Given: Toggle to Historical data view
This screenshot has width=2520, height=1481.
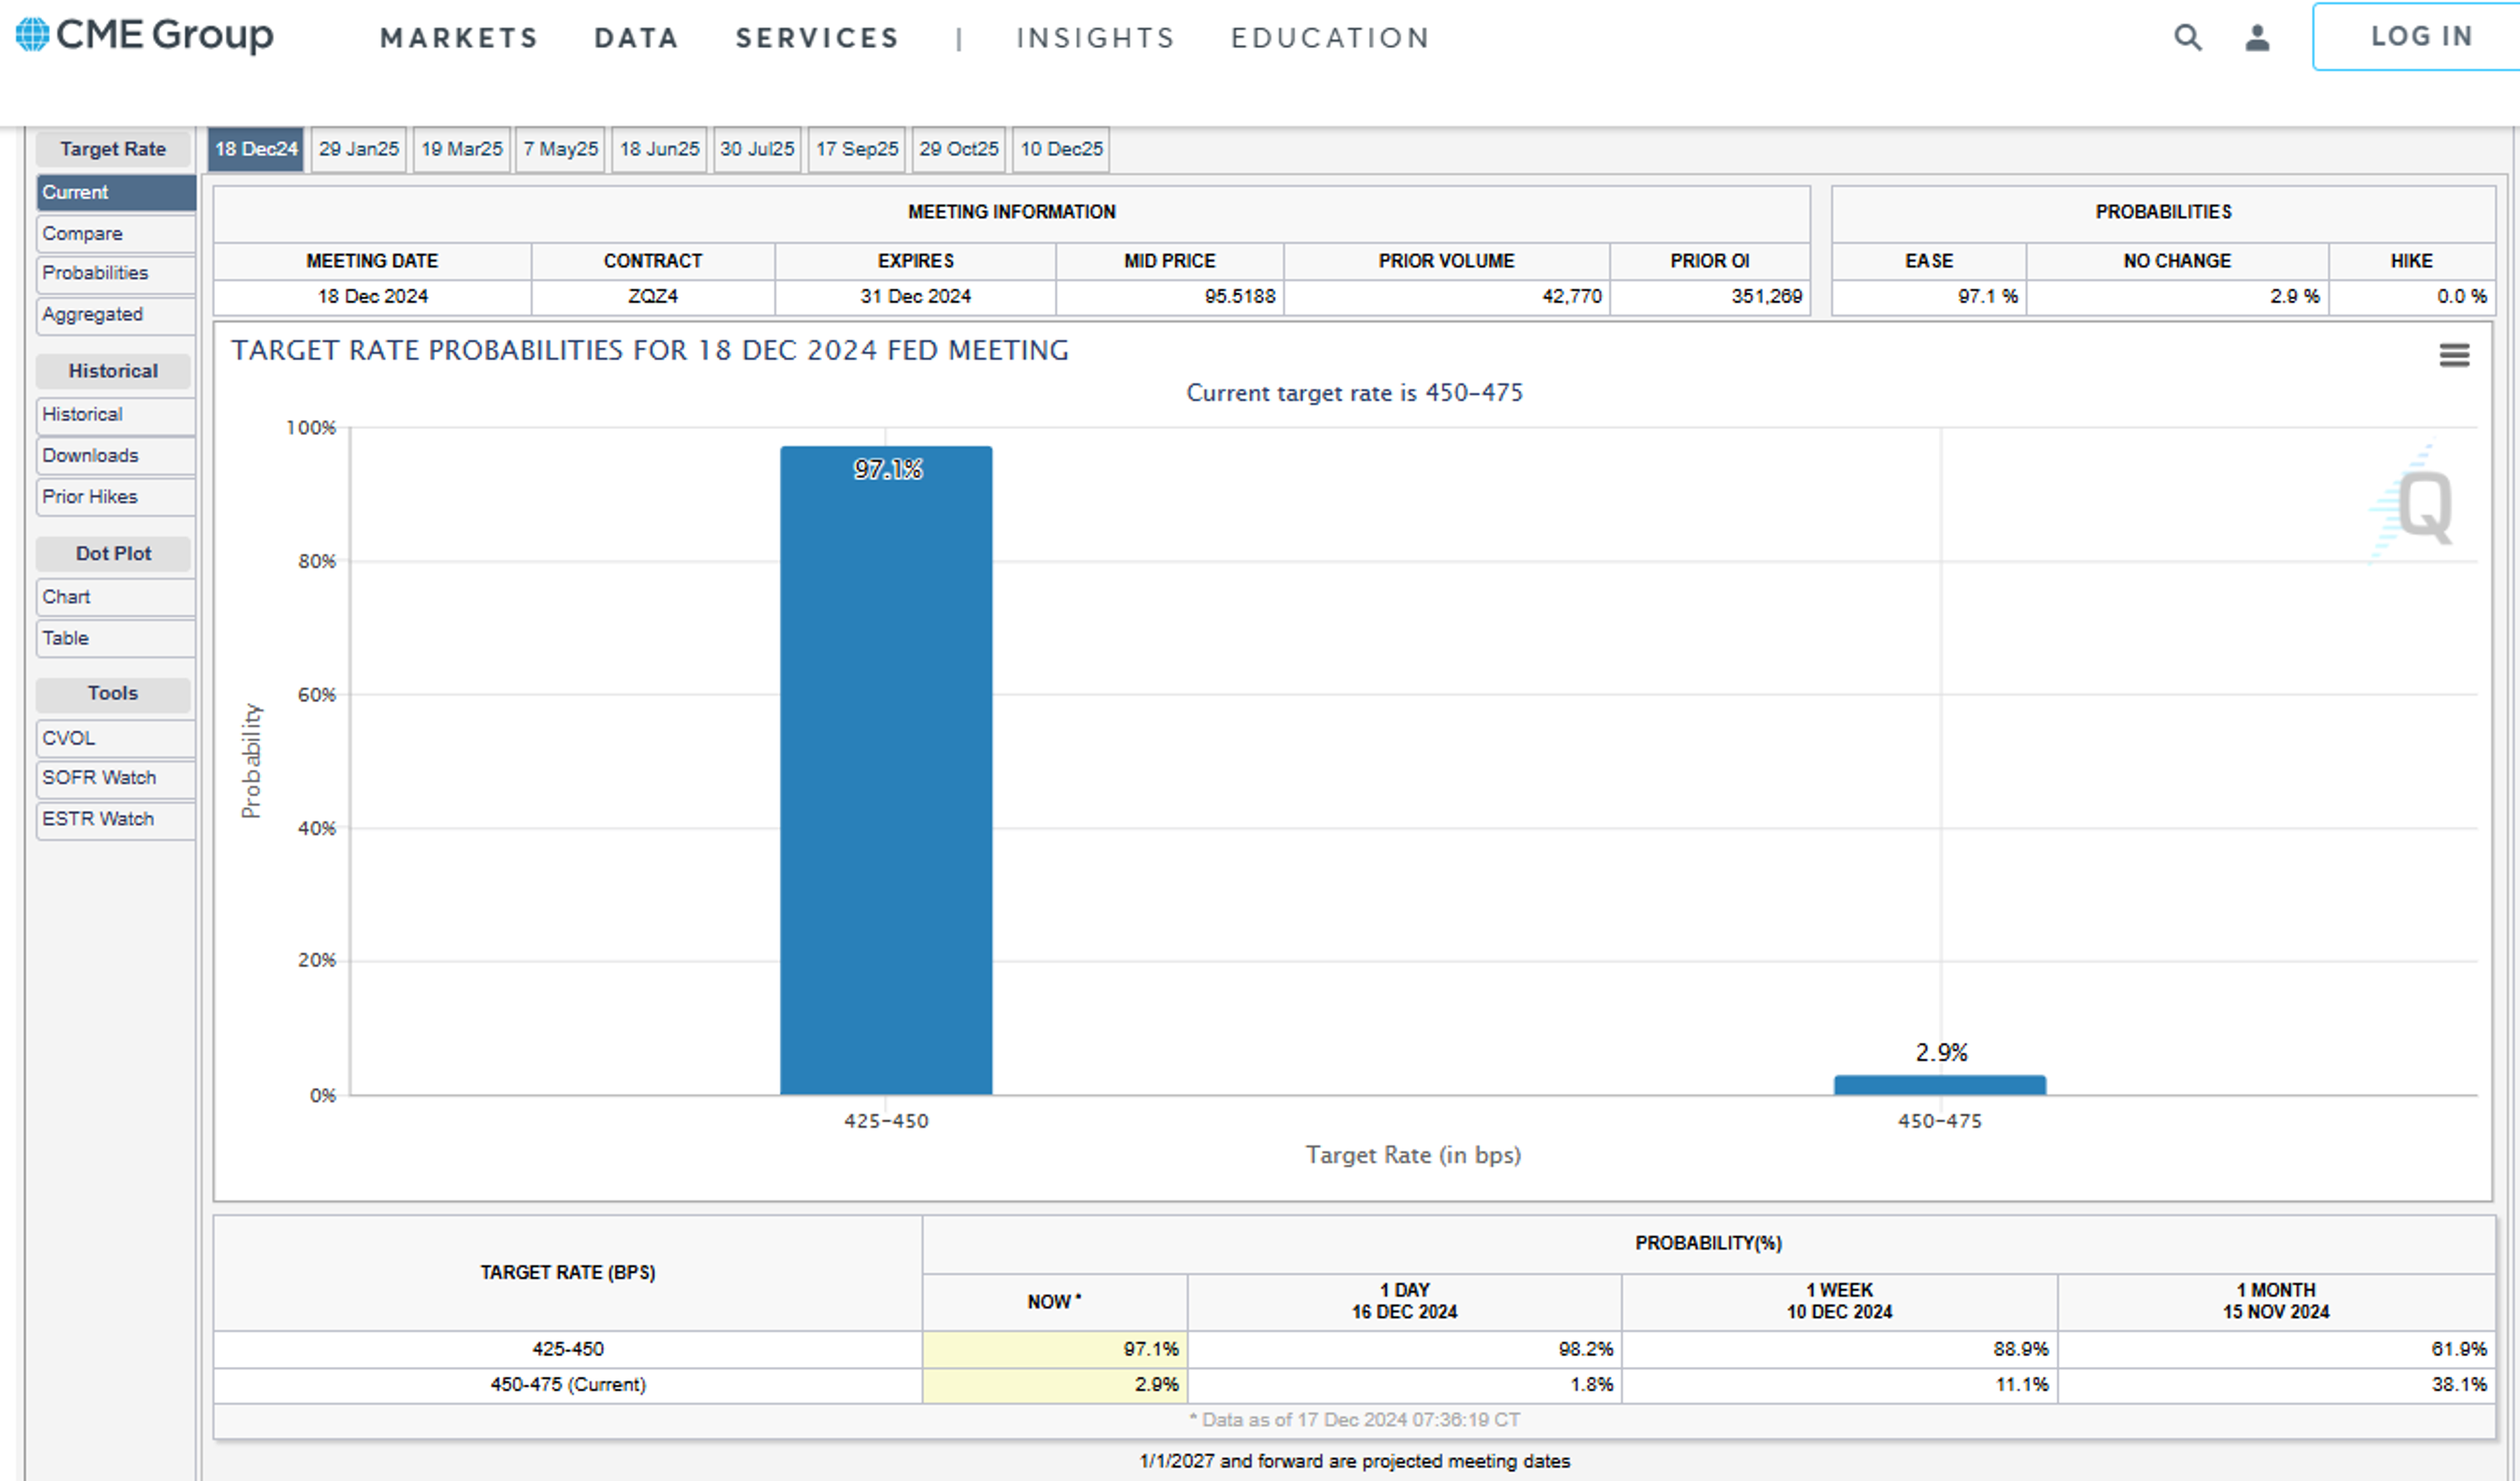Looking at the screenshot, I should (81, 413).
